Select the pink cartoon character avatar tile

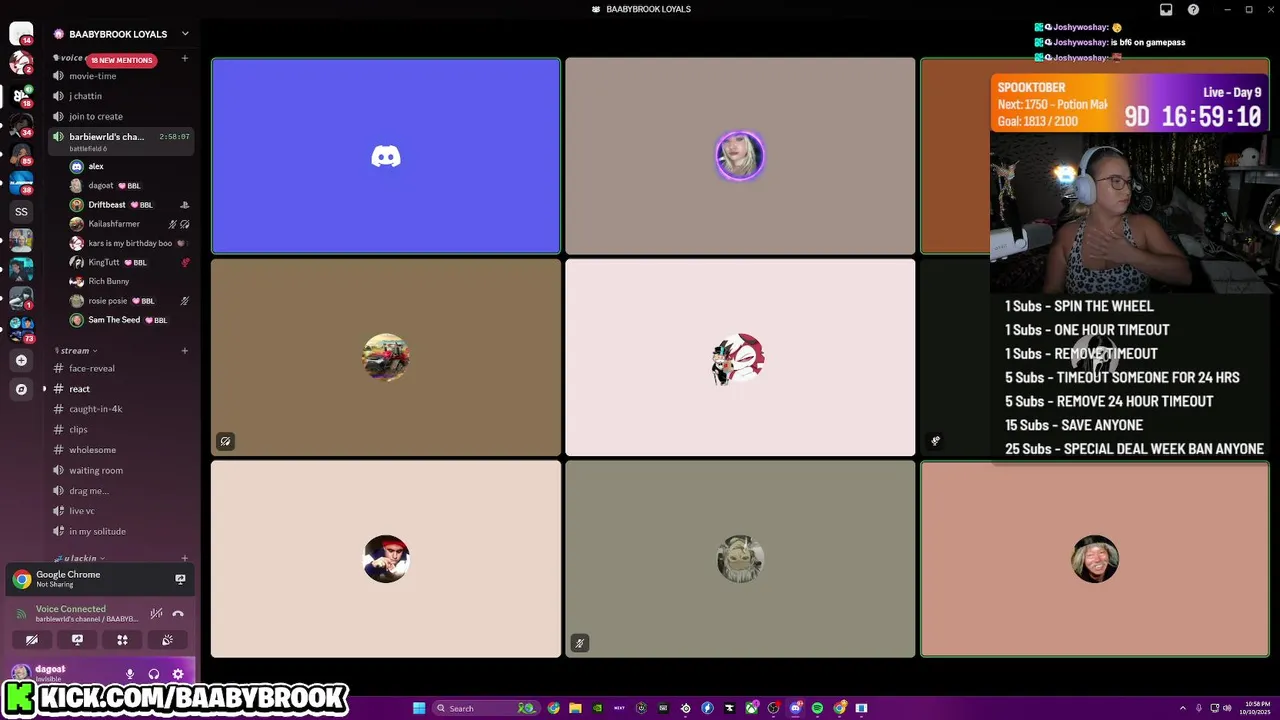(x=740, y=357)
